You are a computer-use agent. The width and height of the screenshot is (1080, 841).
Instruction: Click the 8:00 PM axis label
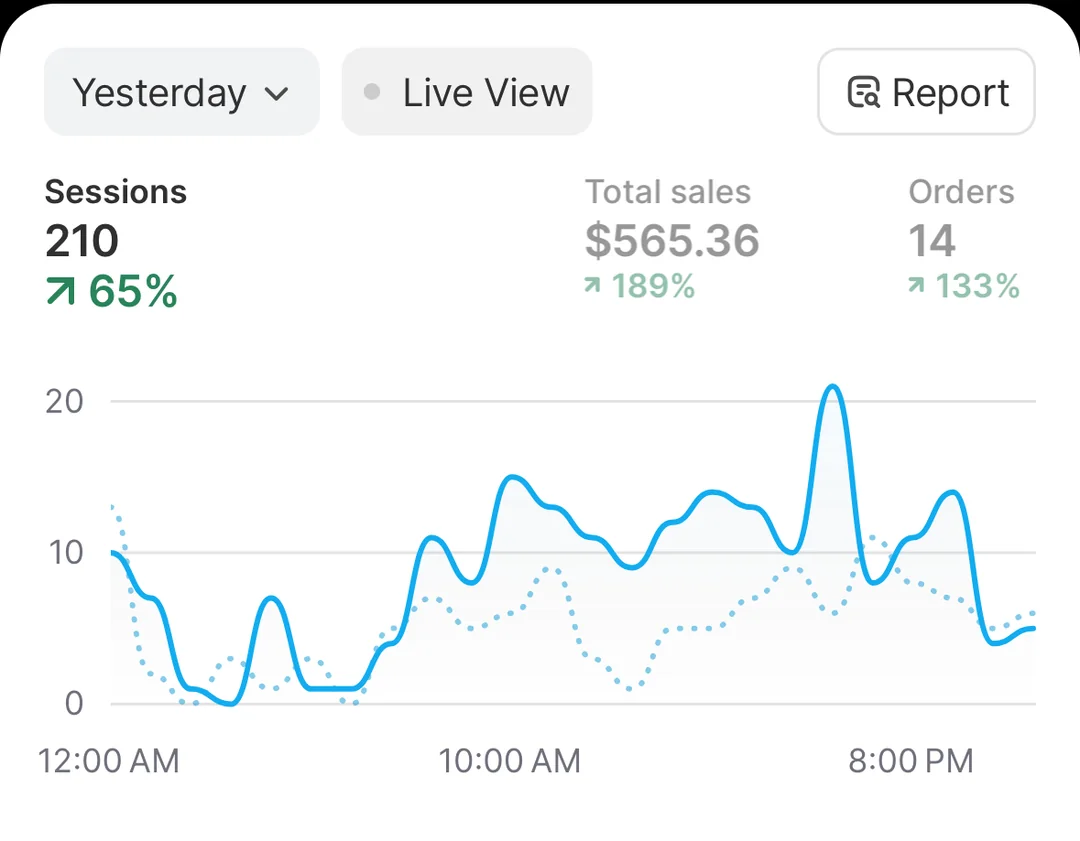910,761
